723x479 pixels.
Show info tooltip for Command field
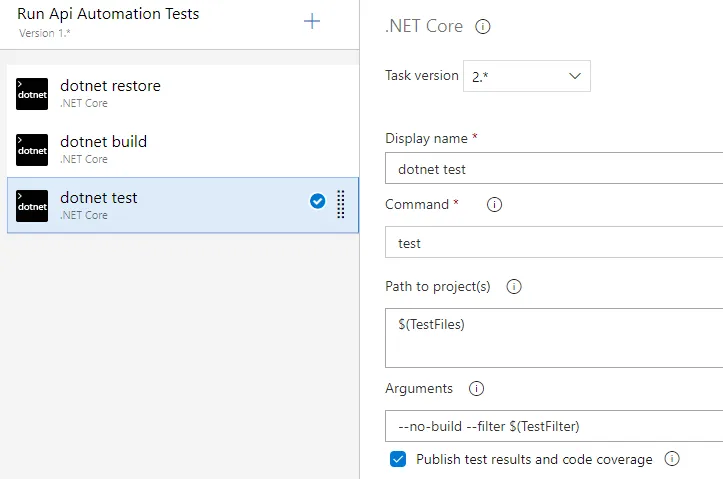click(x=494, y=205)
